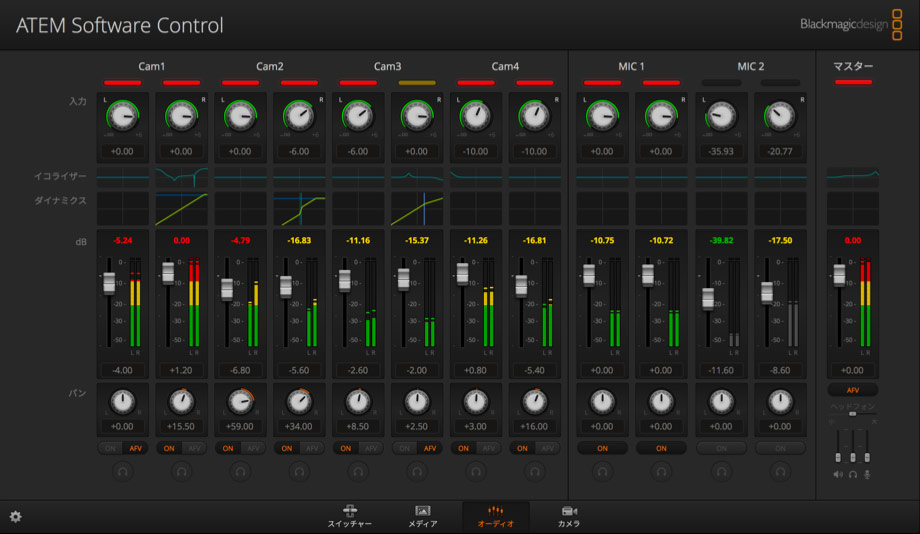Toggle ON for MIC 1 left channel
The height and width of the screenshot is (534, 920).
603,448
